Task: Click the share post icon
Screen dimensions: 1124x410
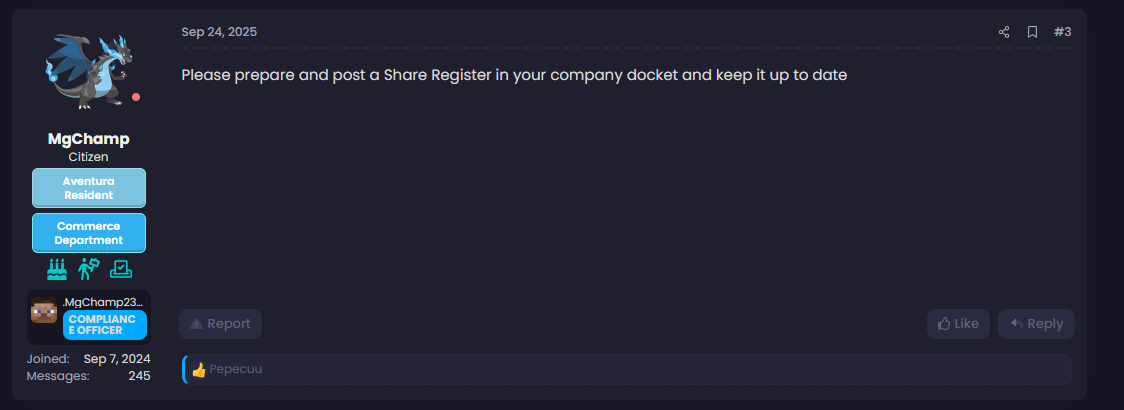Action: 1004,32
